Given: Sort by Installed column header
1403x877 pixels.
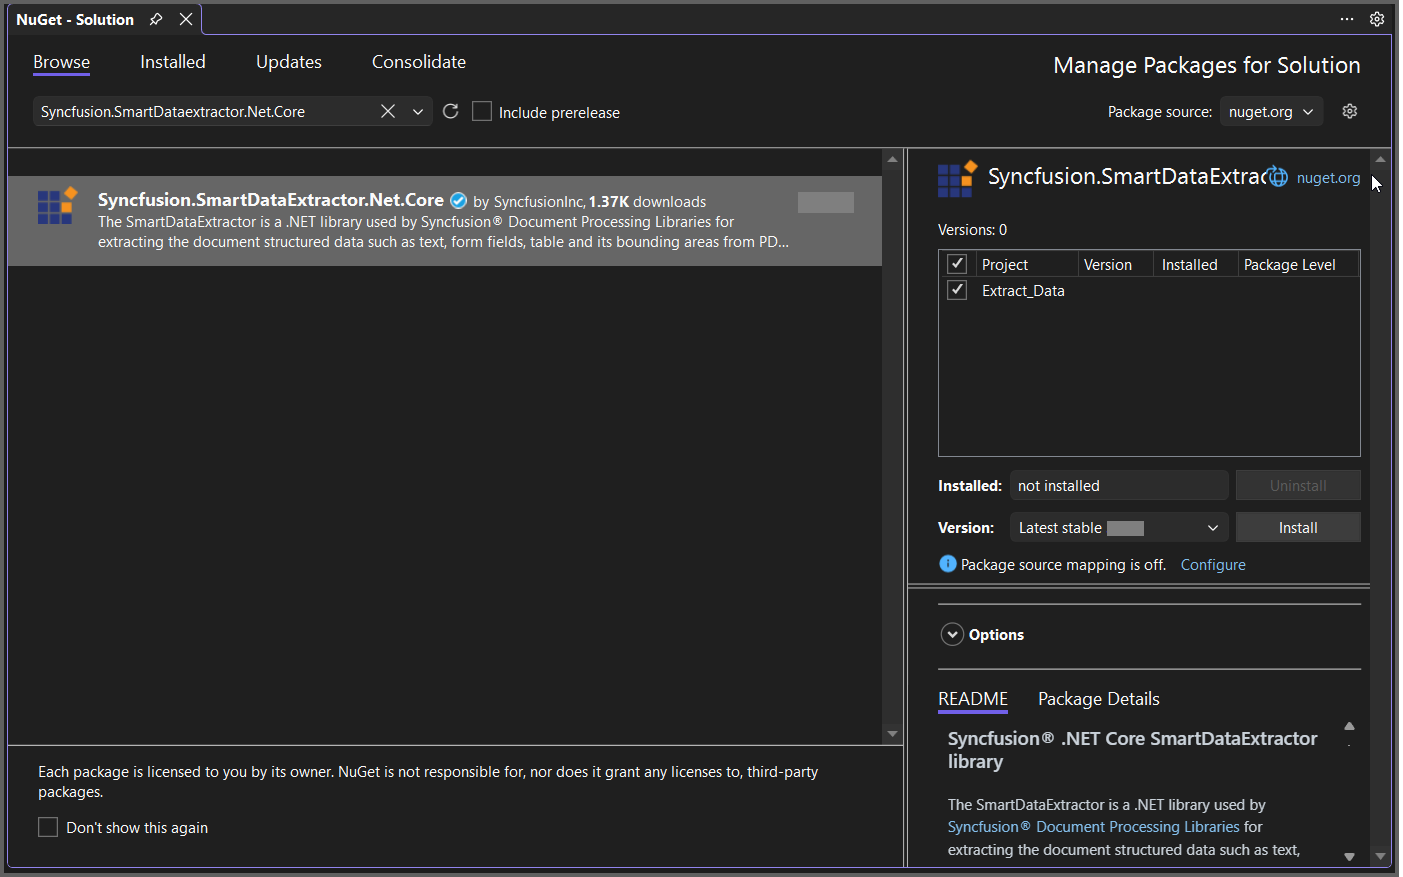Looking at the screenshot, I should tap(1196, 264).
